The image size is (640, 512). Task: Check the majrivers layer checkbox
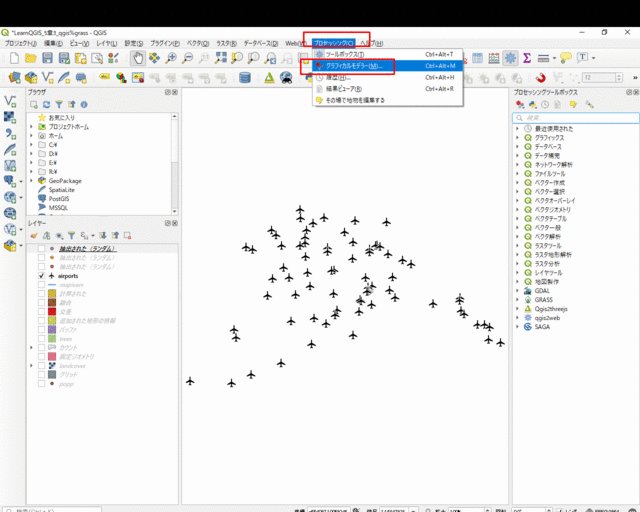41,285
